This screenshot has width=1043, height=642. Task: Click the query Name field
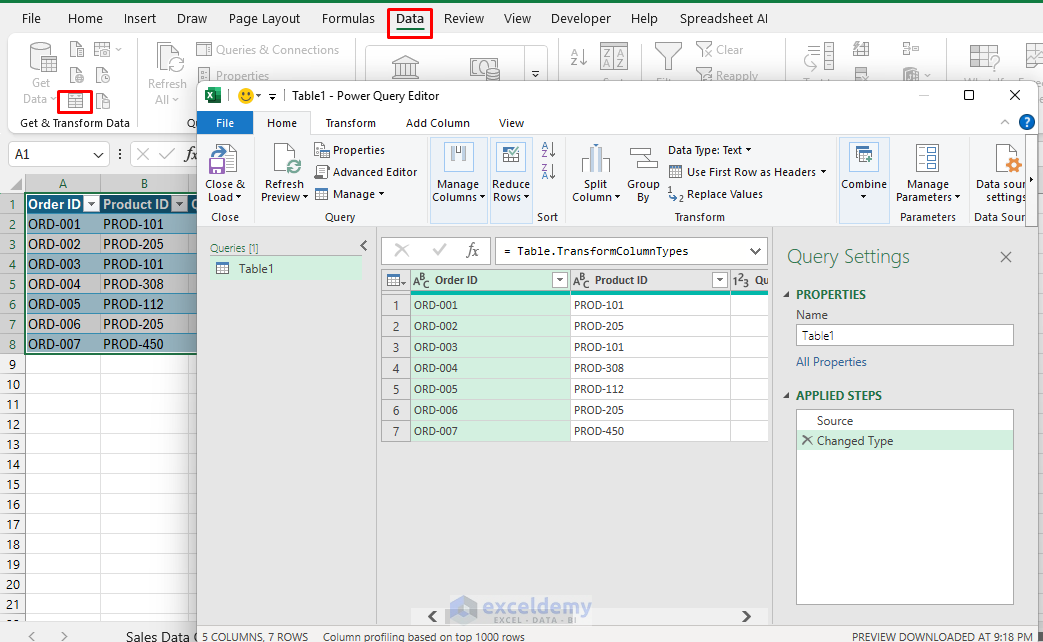[x=905, y=335]
